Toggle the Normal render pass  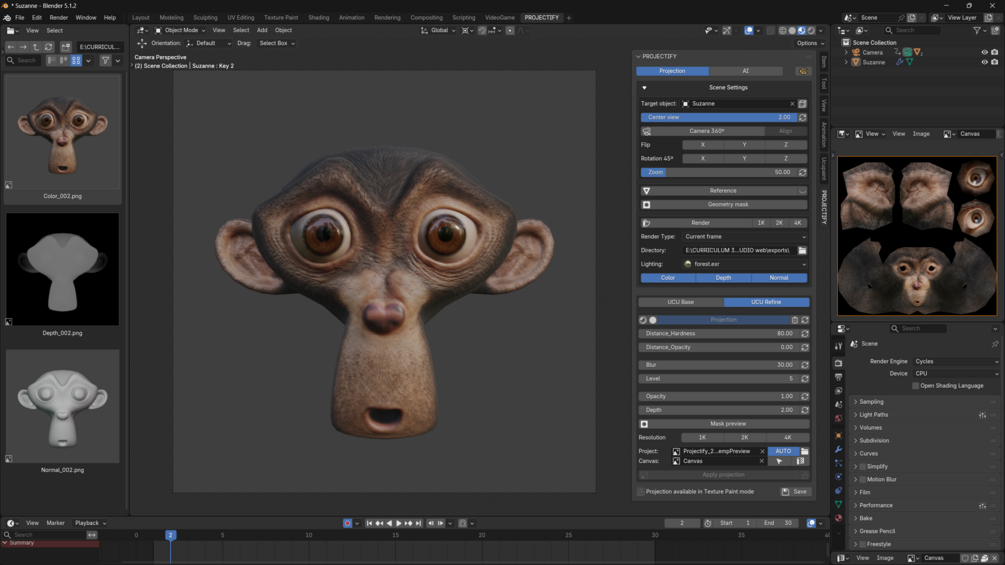[x=779, y=278]
